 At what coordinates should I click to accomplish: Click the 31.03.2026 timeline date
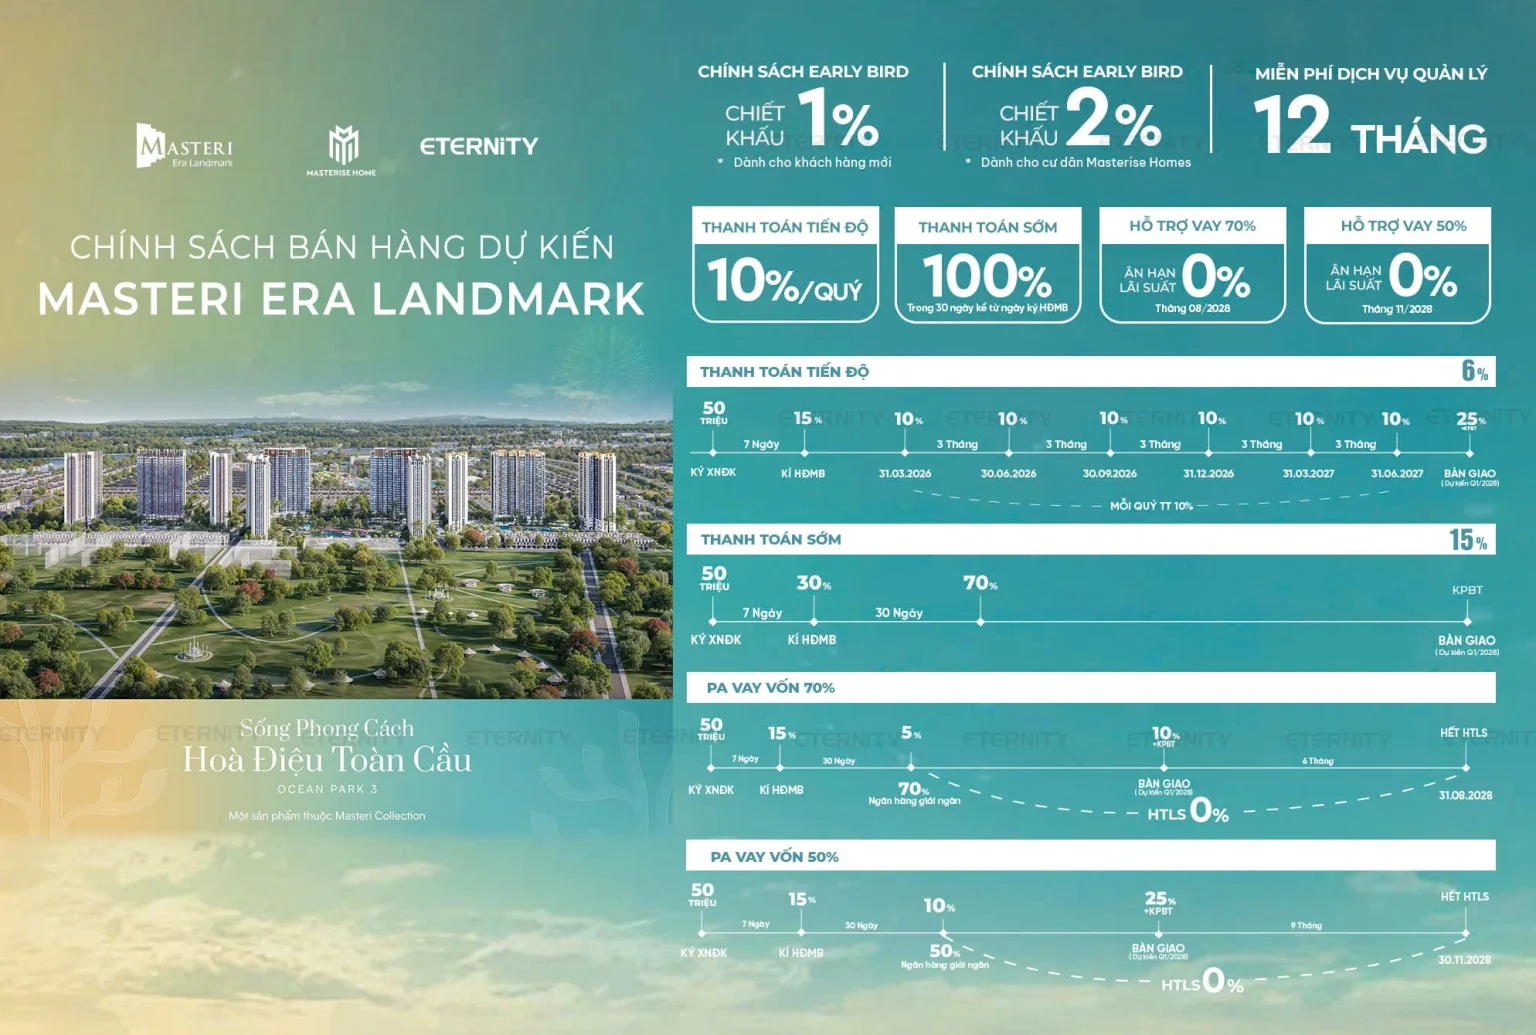905,473
